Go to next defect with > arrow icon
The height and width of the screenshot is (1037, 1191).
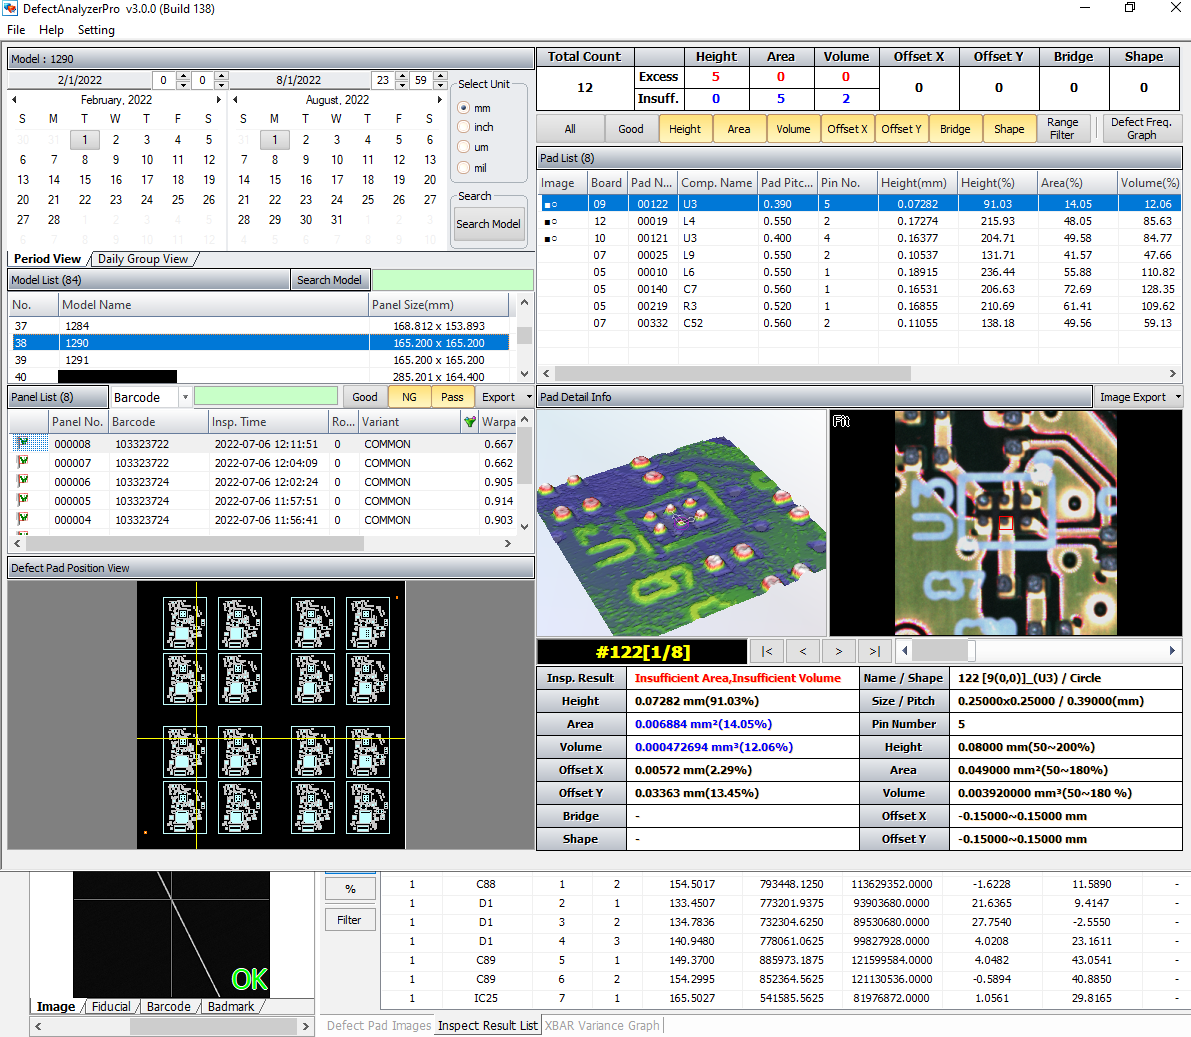point(839,651)
